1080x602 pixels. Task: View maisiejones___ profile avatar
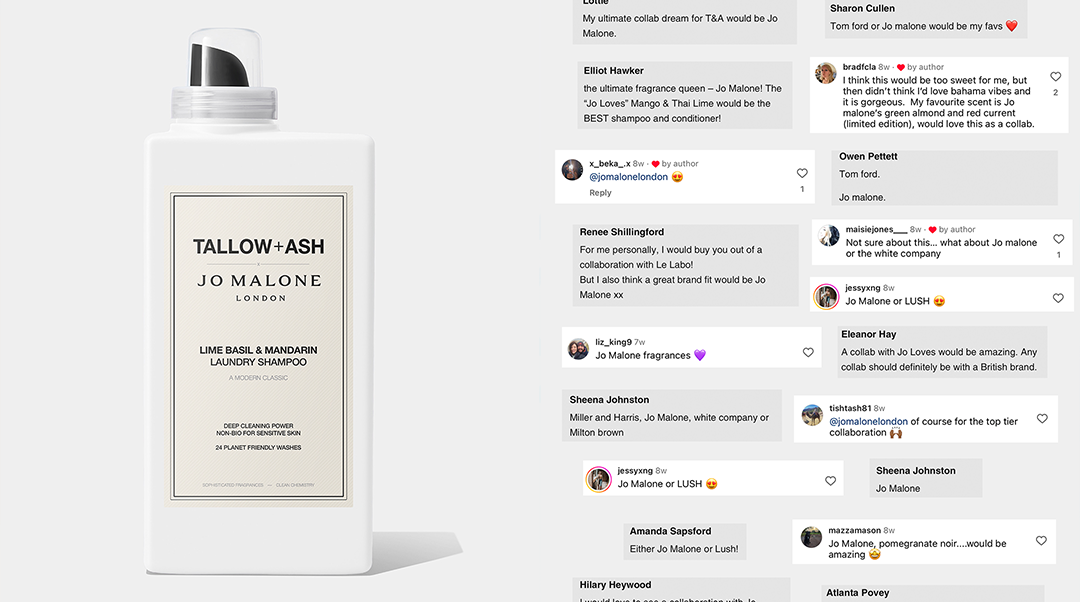point(829,236)
